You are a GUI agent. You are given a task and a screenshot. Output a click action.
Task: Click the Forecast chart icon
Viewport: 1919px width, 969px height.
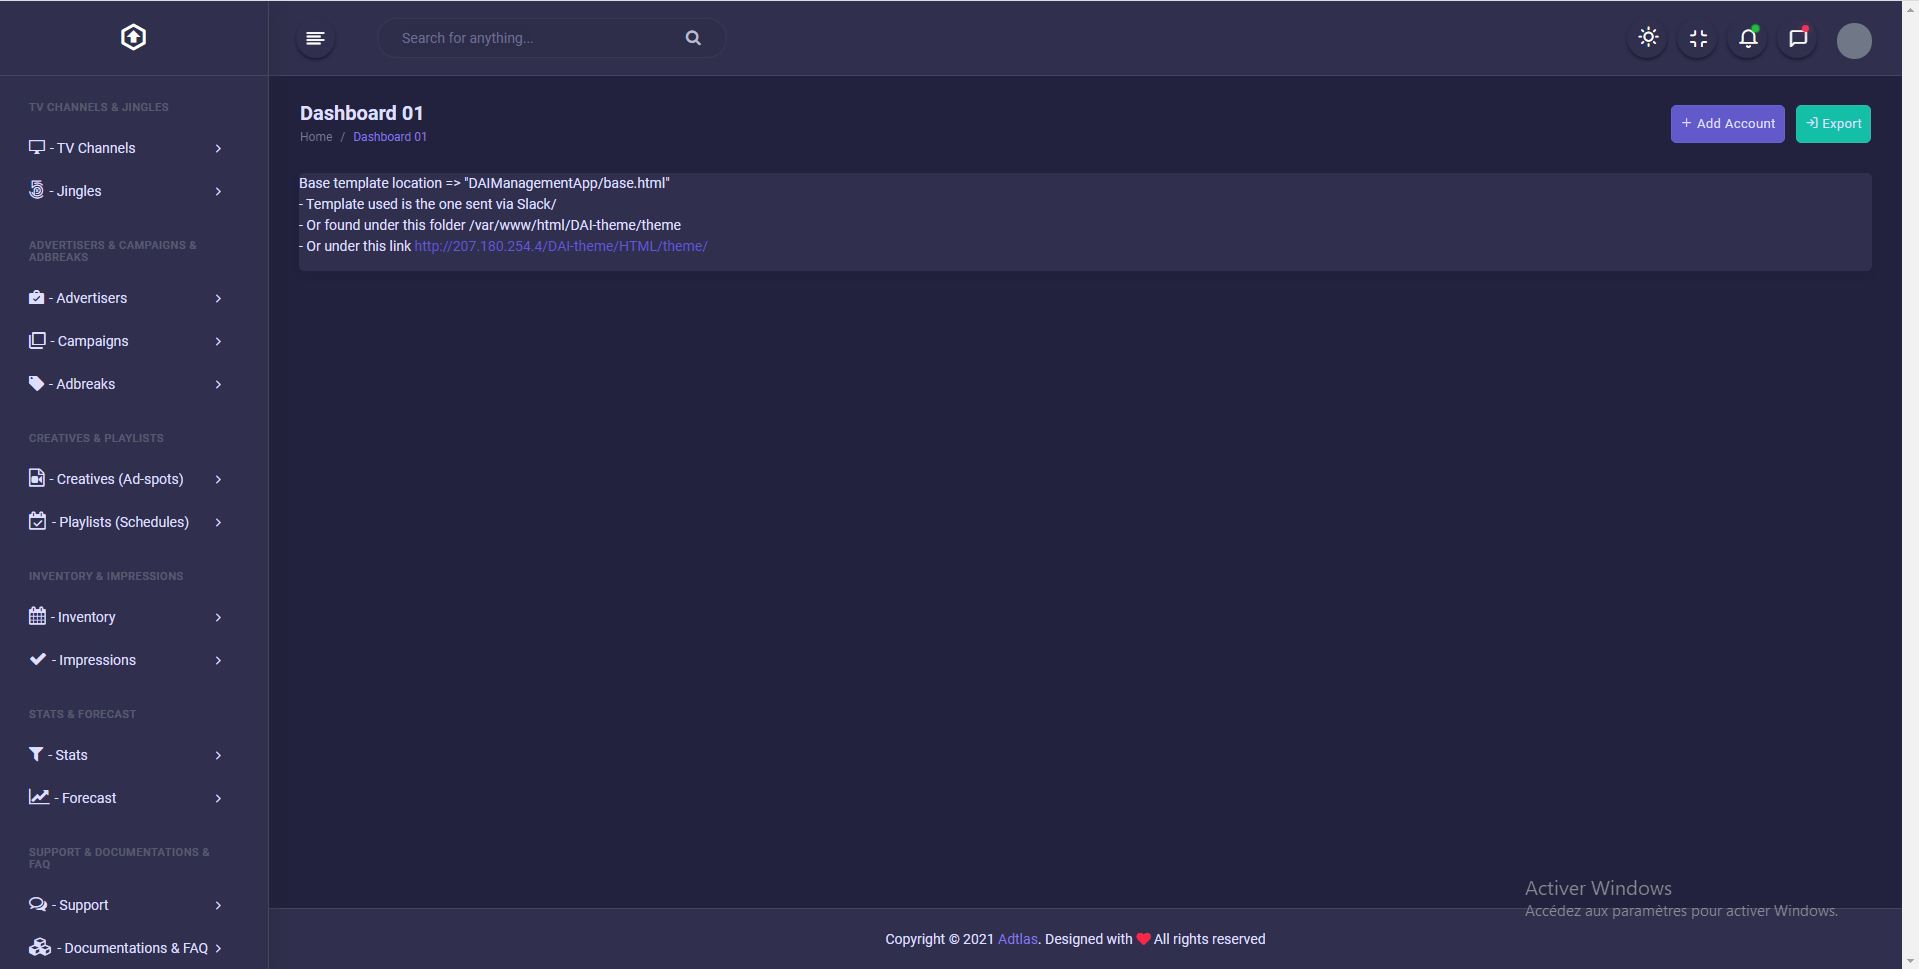point(38,797)
